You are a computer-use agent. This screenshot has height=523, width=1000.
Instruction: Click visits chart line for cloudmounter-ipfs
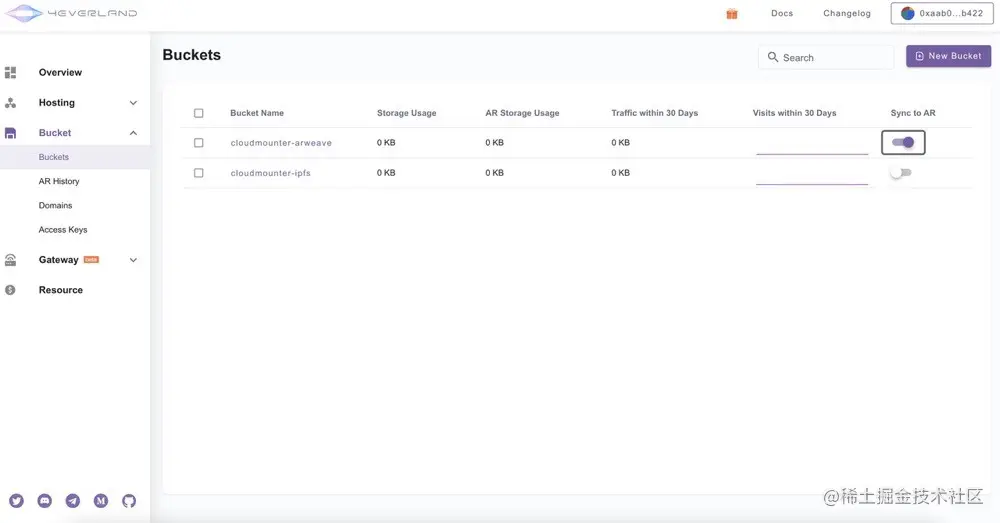pyautogui.click(x=812, y=184)
